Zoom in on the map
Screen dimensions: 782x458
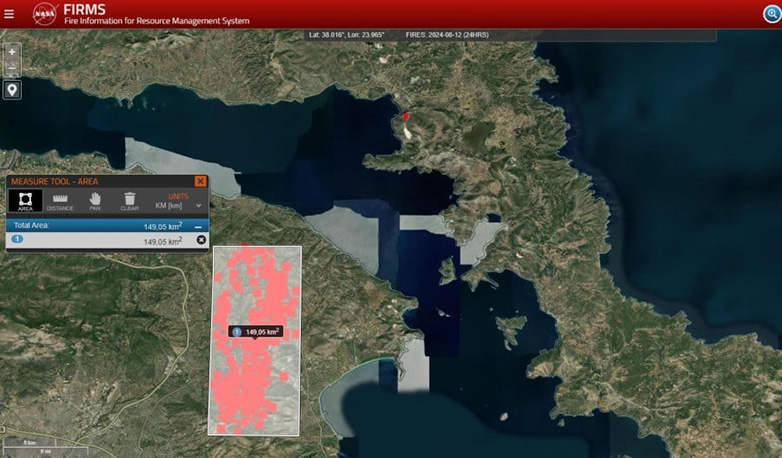pos(12,51)
